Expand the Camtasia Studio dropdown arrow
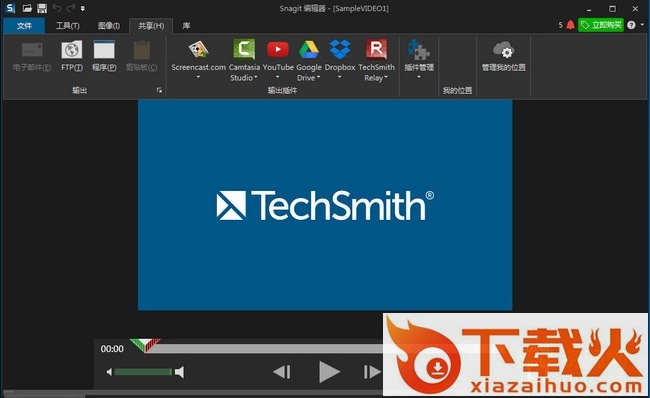 (256, 78)
